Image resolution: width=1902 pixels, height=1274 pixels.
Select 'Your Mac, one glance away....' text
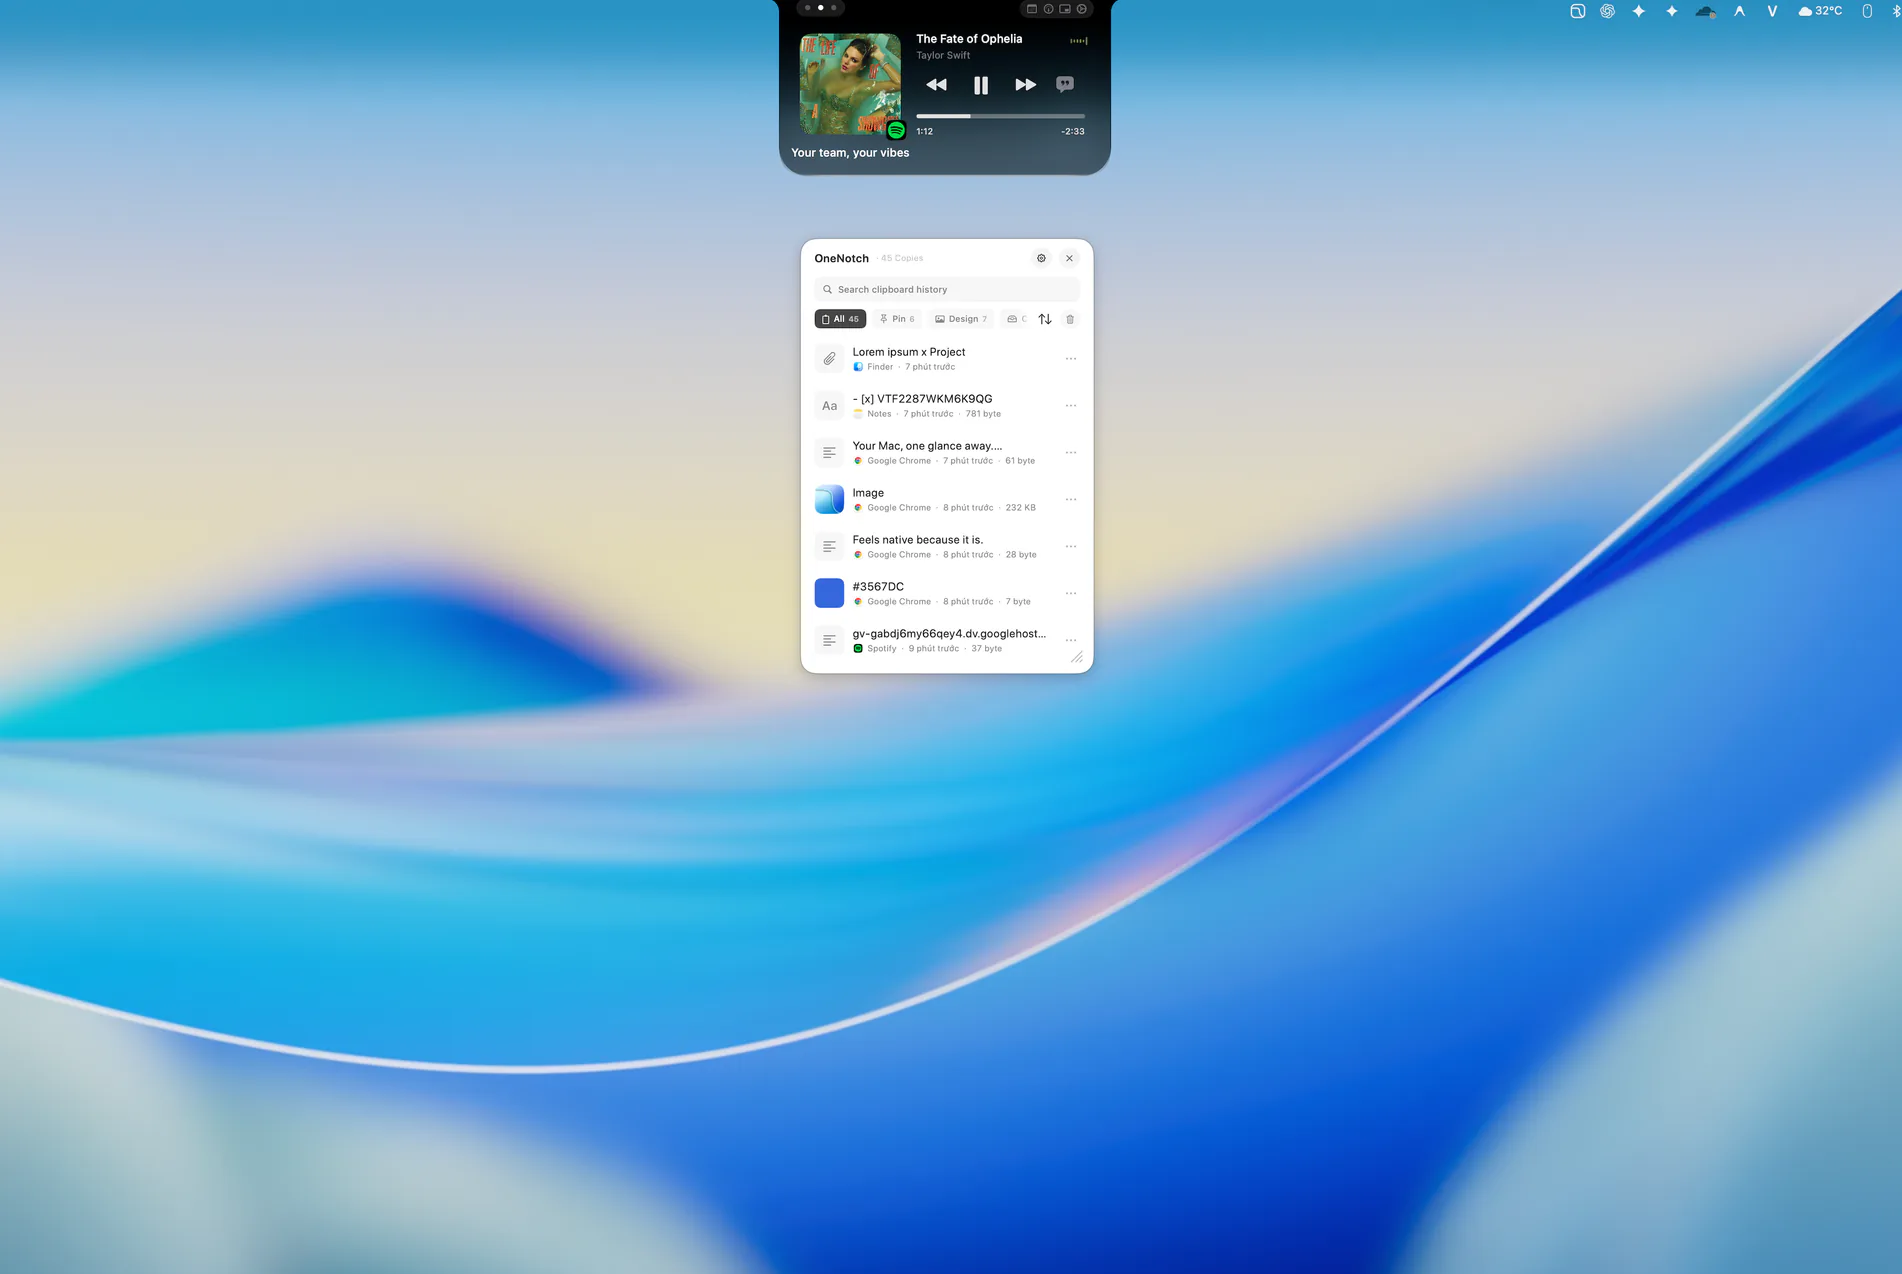click(x=927, y=446)
